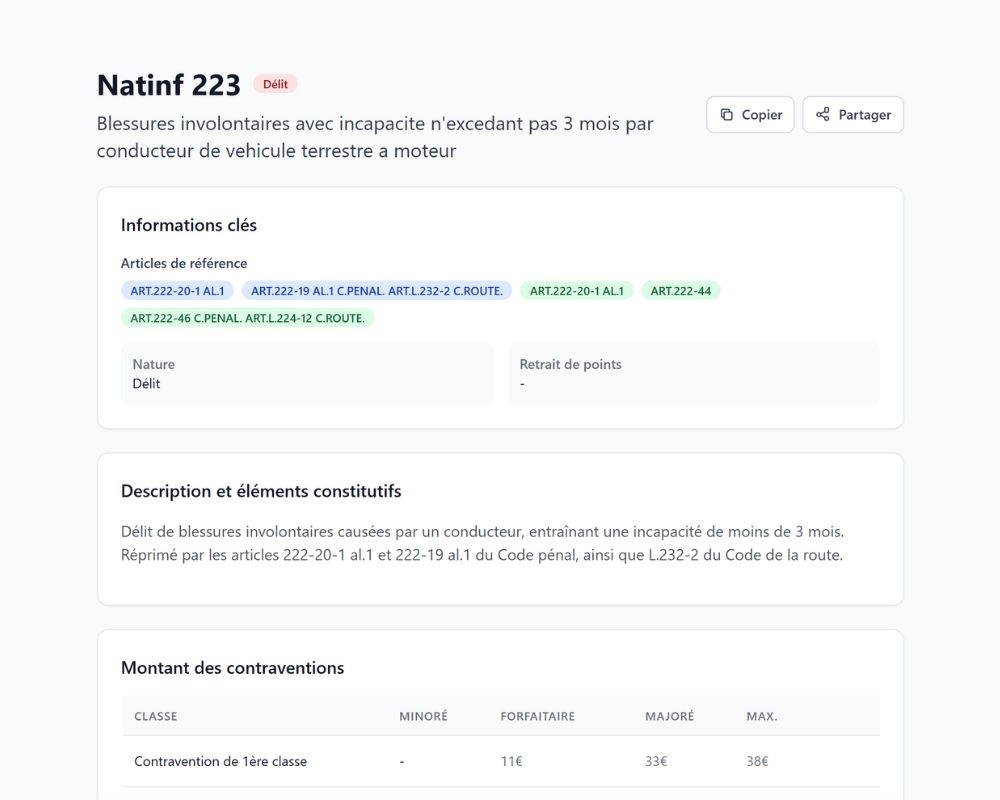Click the Natinf 223 page title
Viewport: 1000px width, 800px height.
coord(169,85)
